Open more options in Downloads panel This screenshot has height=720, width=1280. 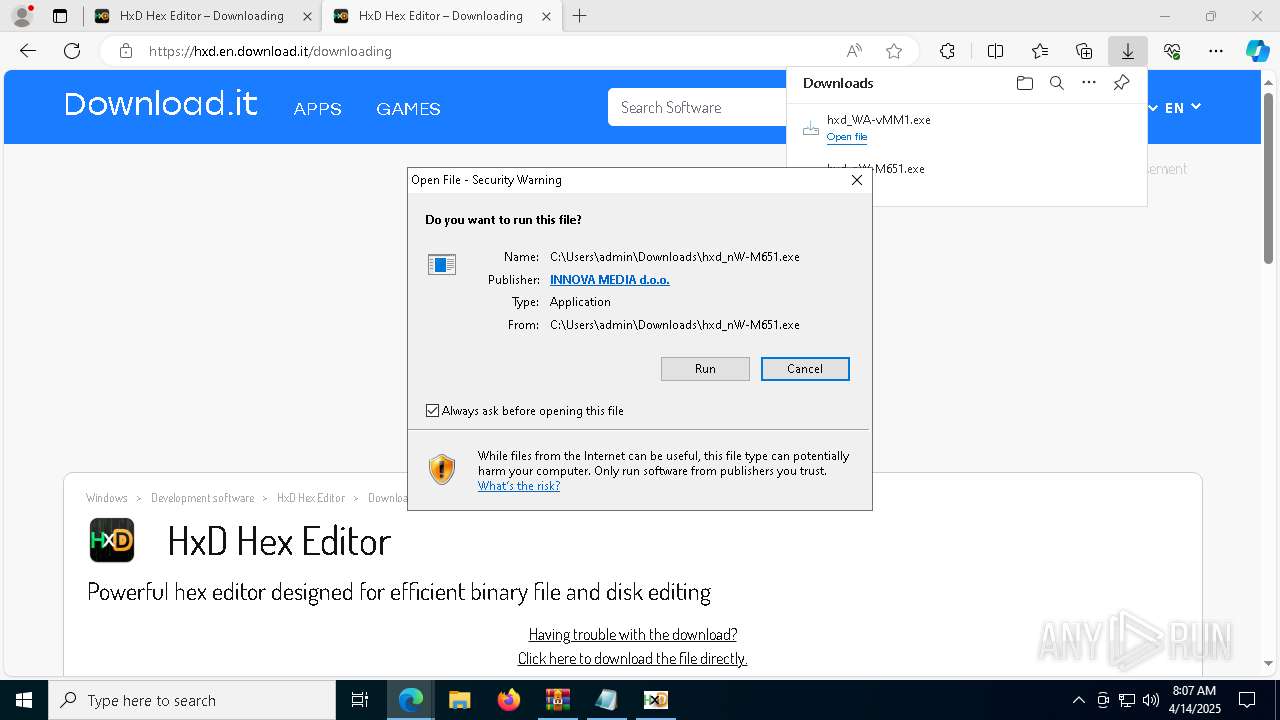pos(1089,83)
